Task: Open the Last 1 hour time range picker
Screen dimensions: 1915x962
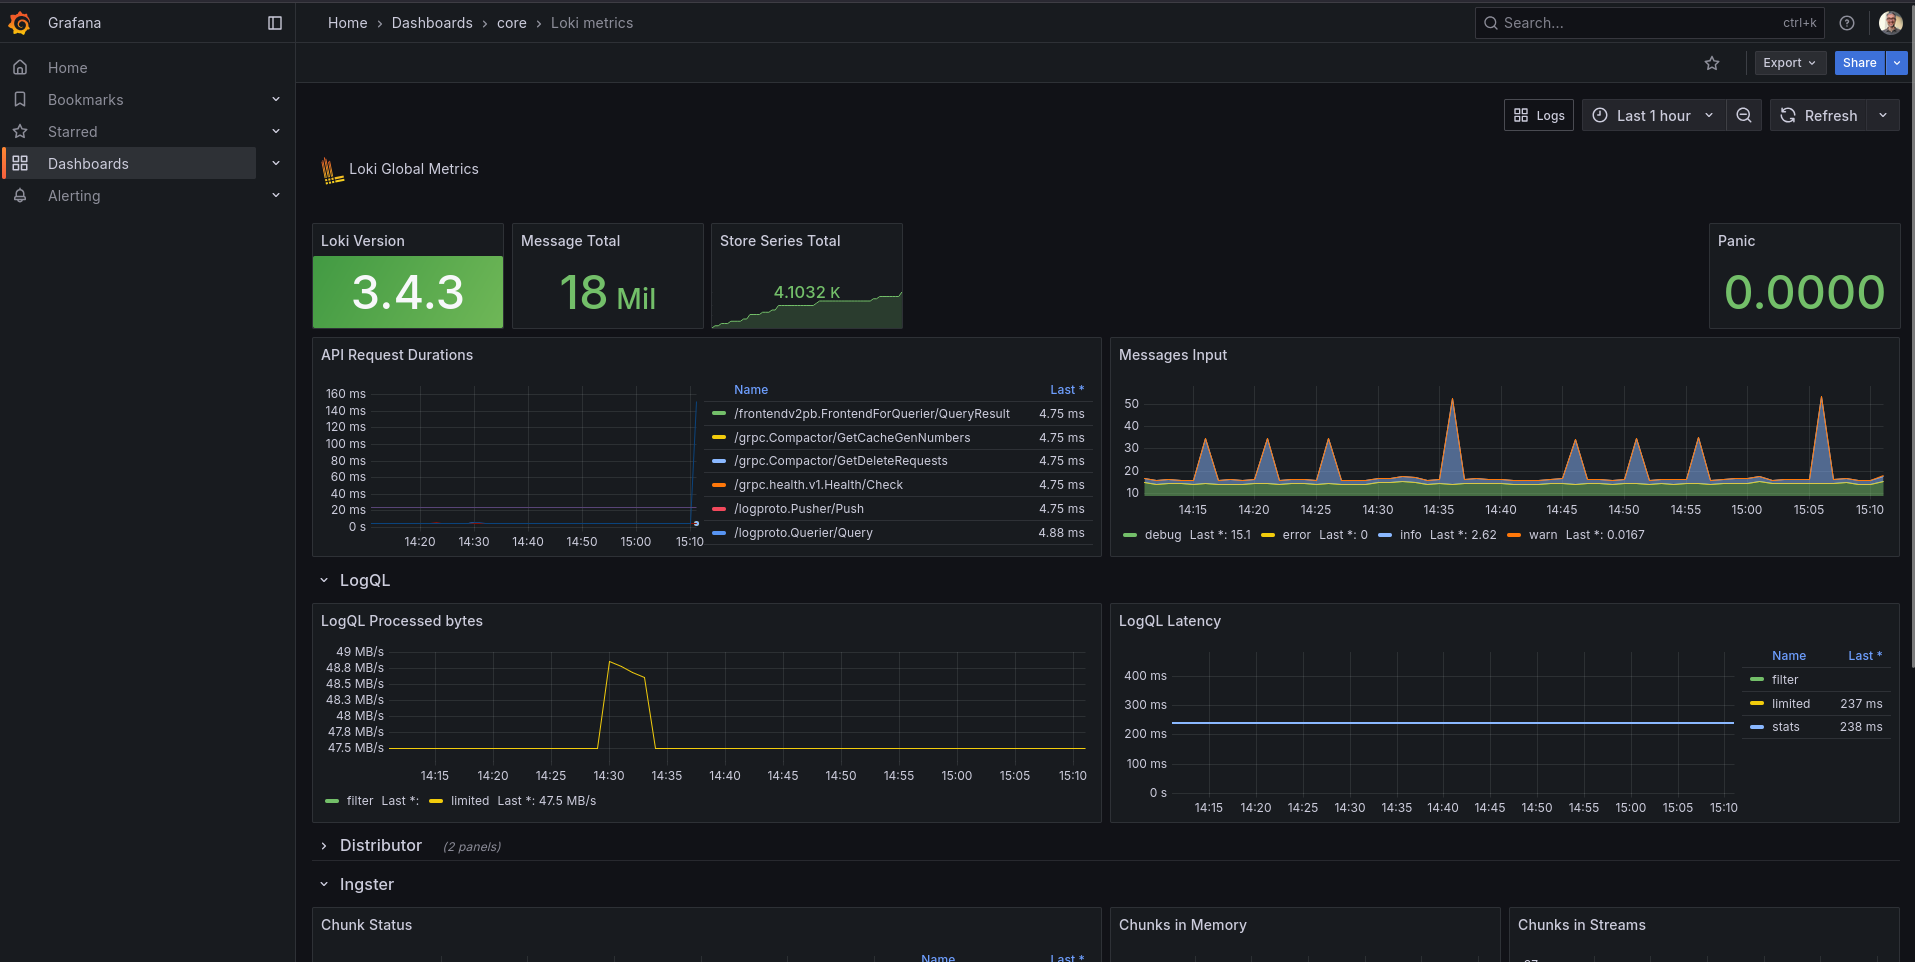Action: 1654,116
